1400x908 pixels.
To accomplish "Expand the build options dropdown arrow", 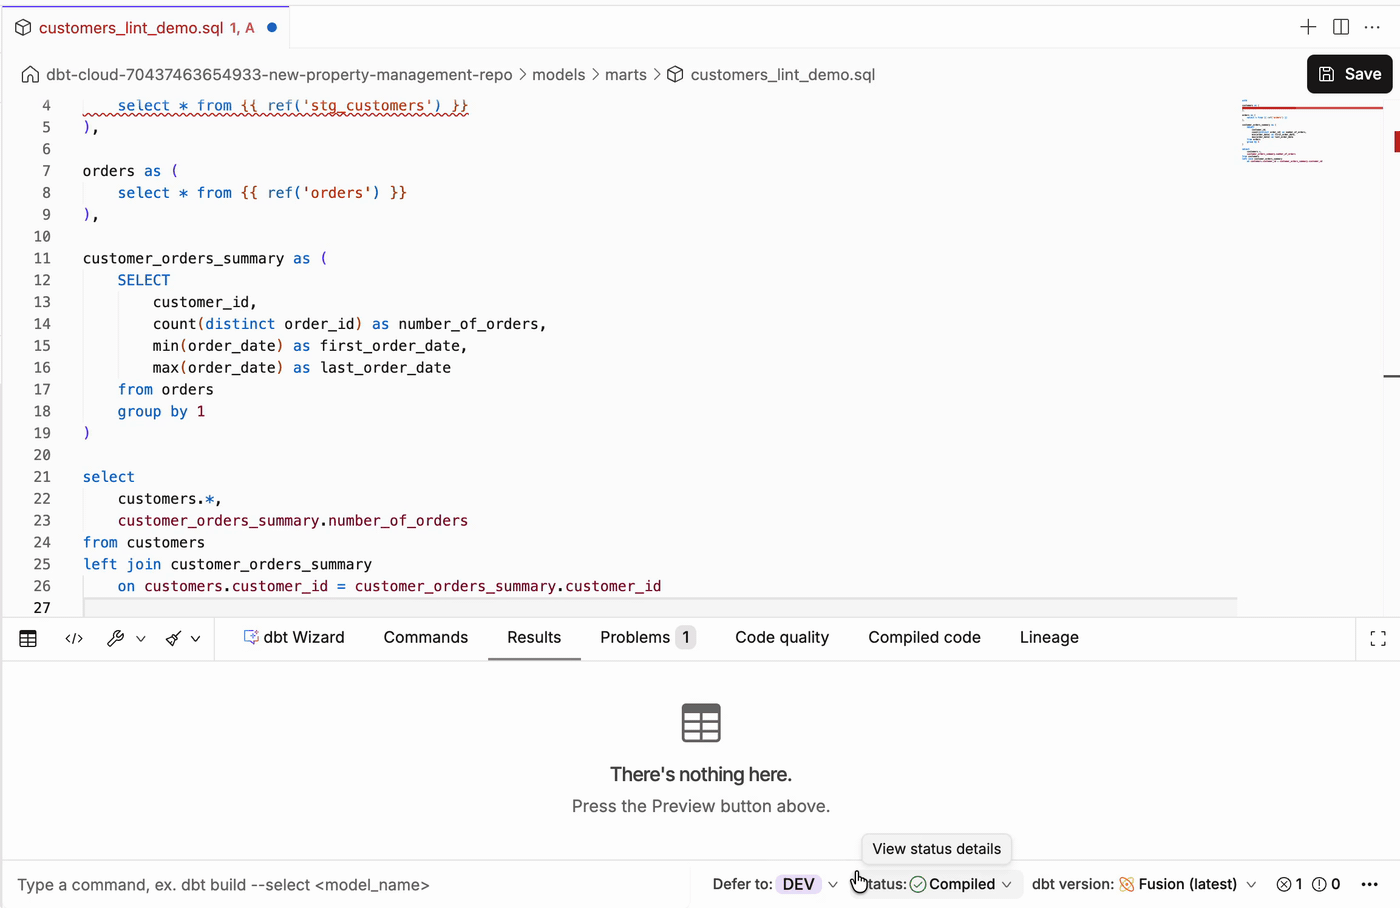I will click(141, 638).
